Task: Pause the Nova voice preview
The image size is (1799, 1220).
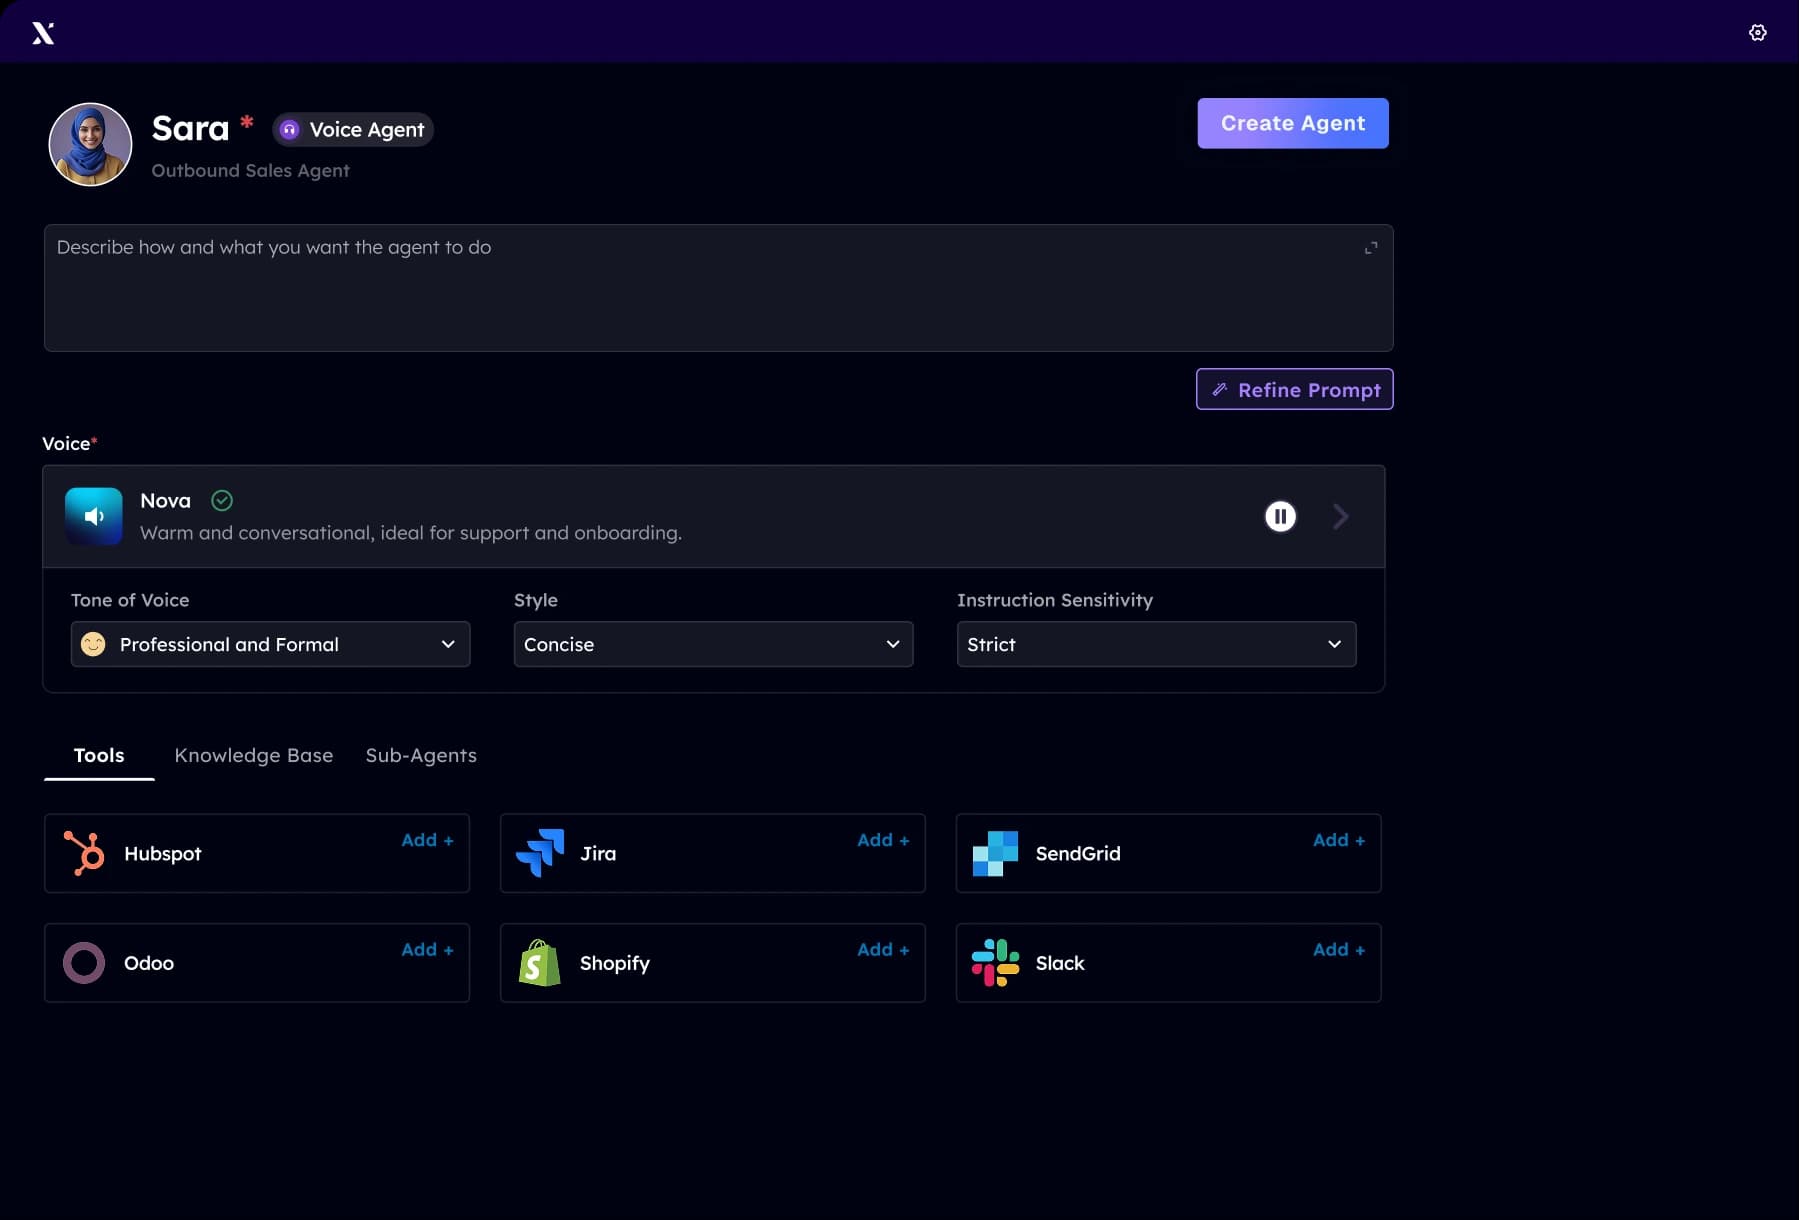Action: coord(1279,516)
